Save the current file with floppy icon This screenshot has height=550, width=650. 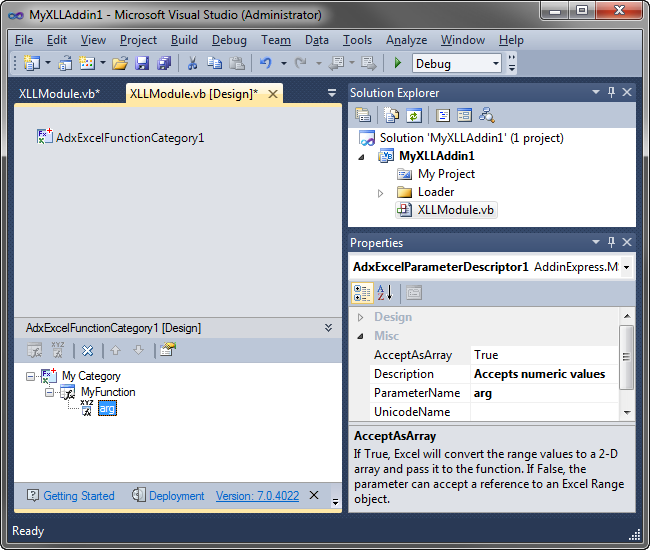point(142,63)
